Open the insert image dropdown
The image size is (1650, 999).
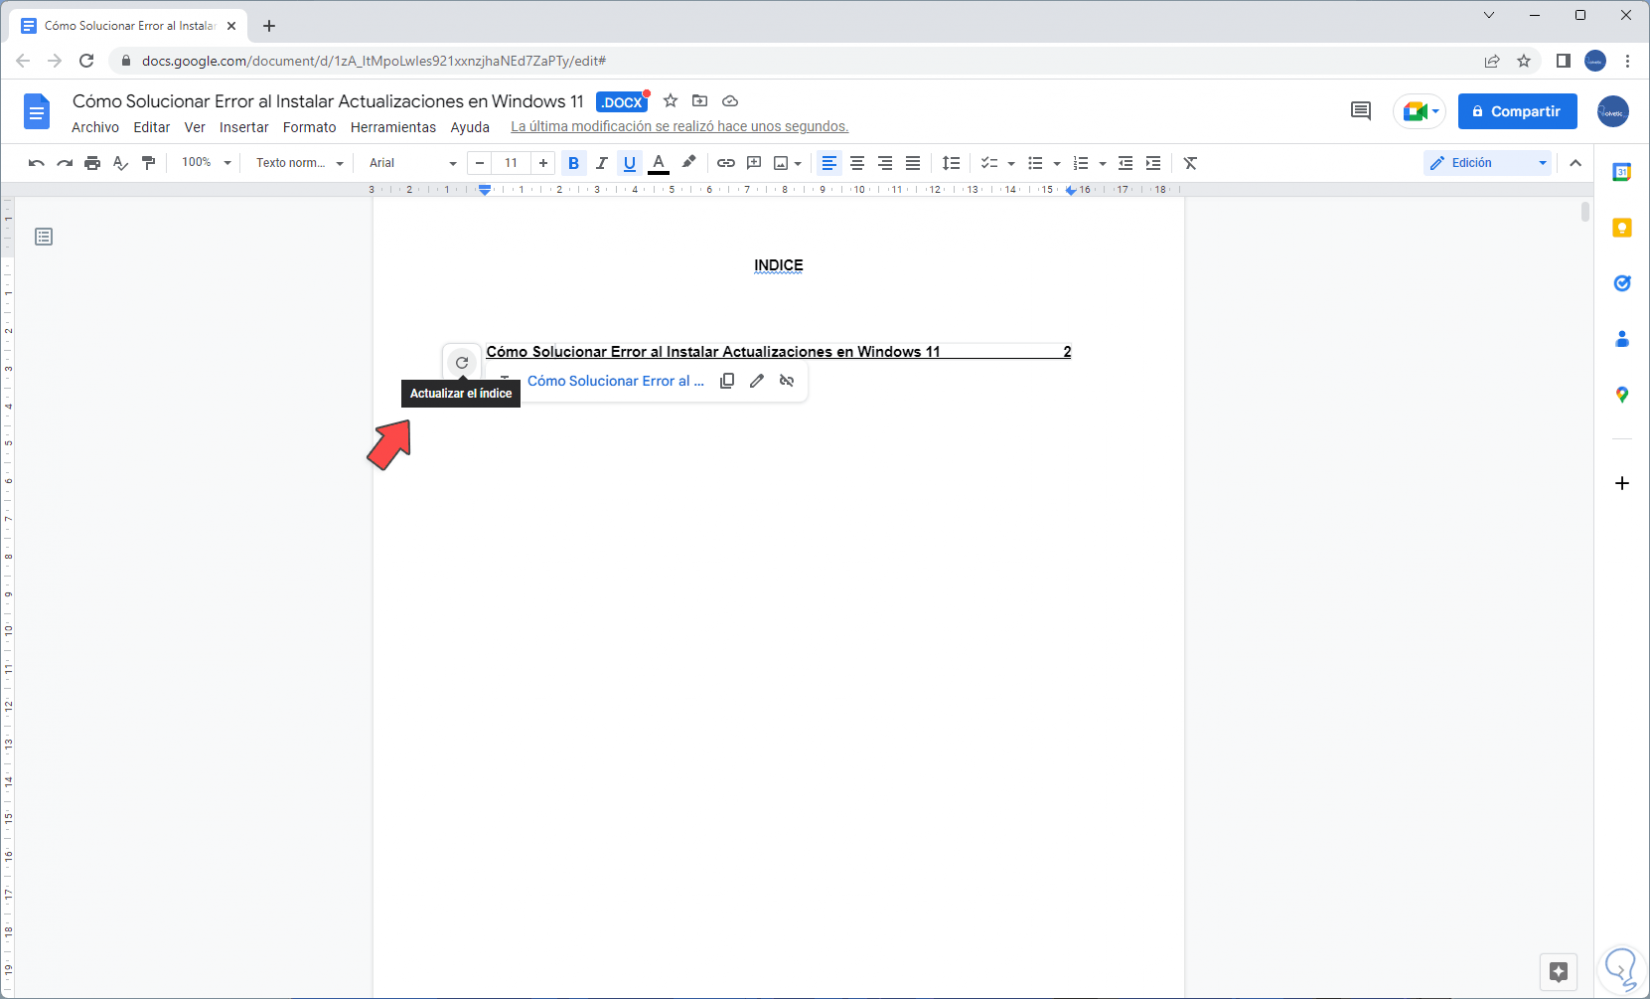[x=787, y=163]
